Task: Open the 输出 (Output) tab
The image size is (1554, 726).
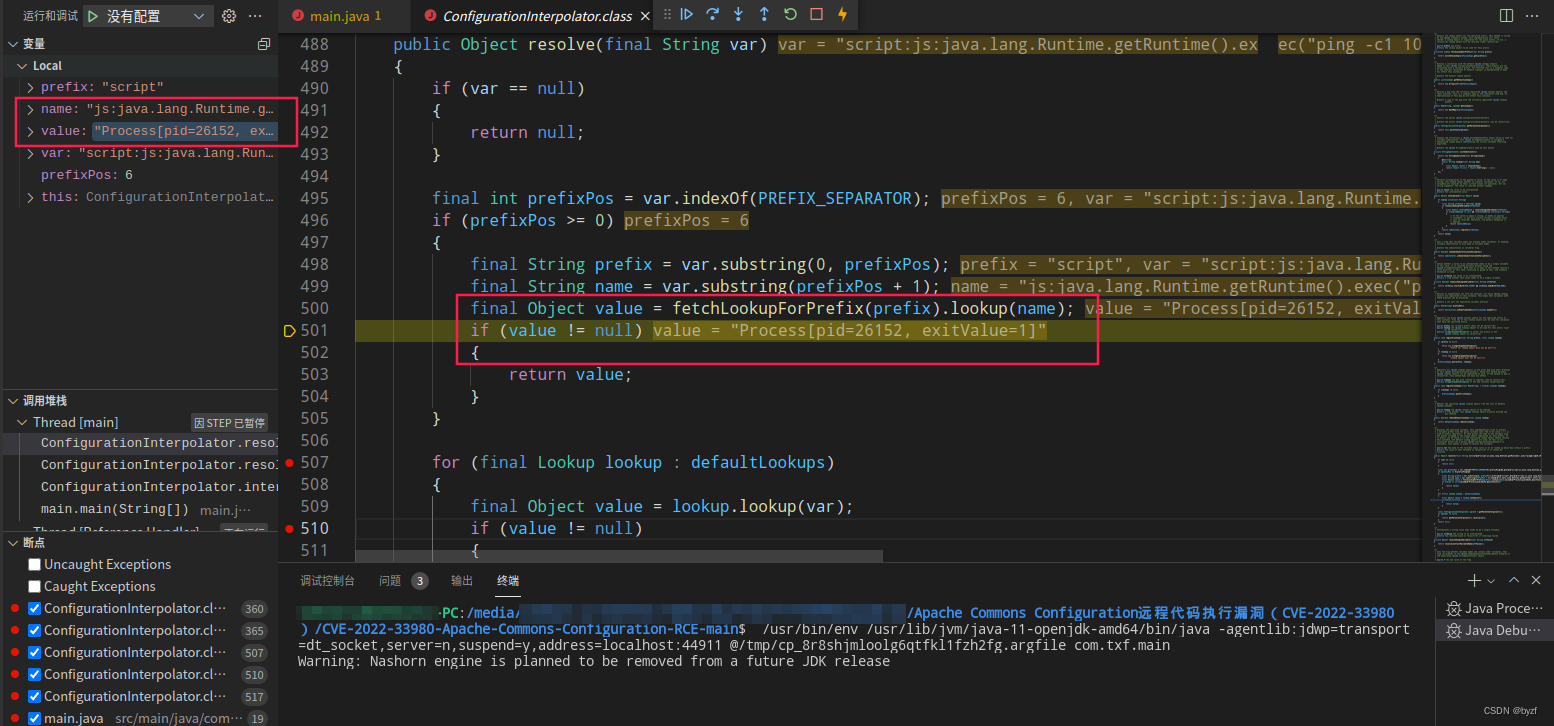Action: point(462,580)
